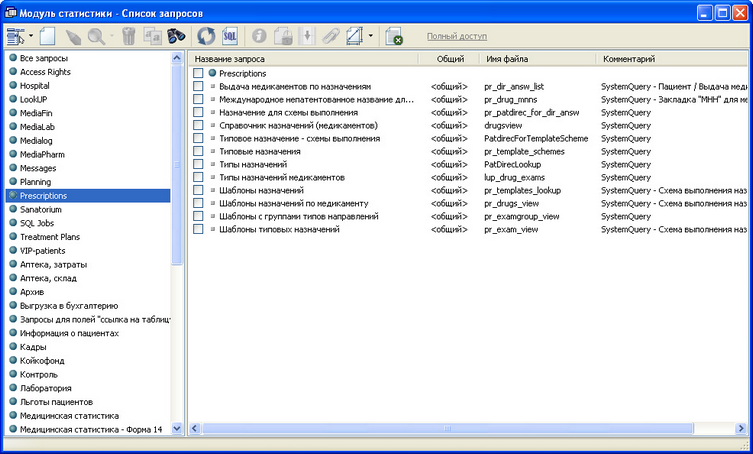Click horizontal scrollbar left arrow
This screenshot has height=454, width=753.
(194, 428)
